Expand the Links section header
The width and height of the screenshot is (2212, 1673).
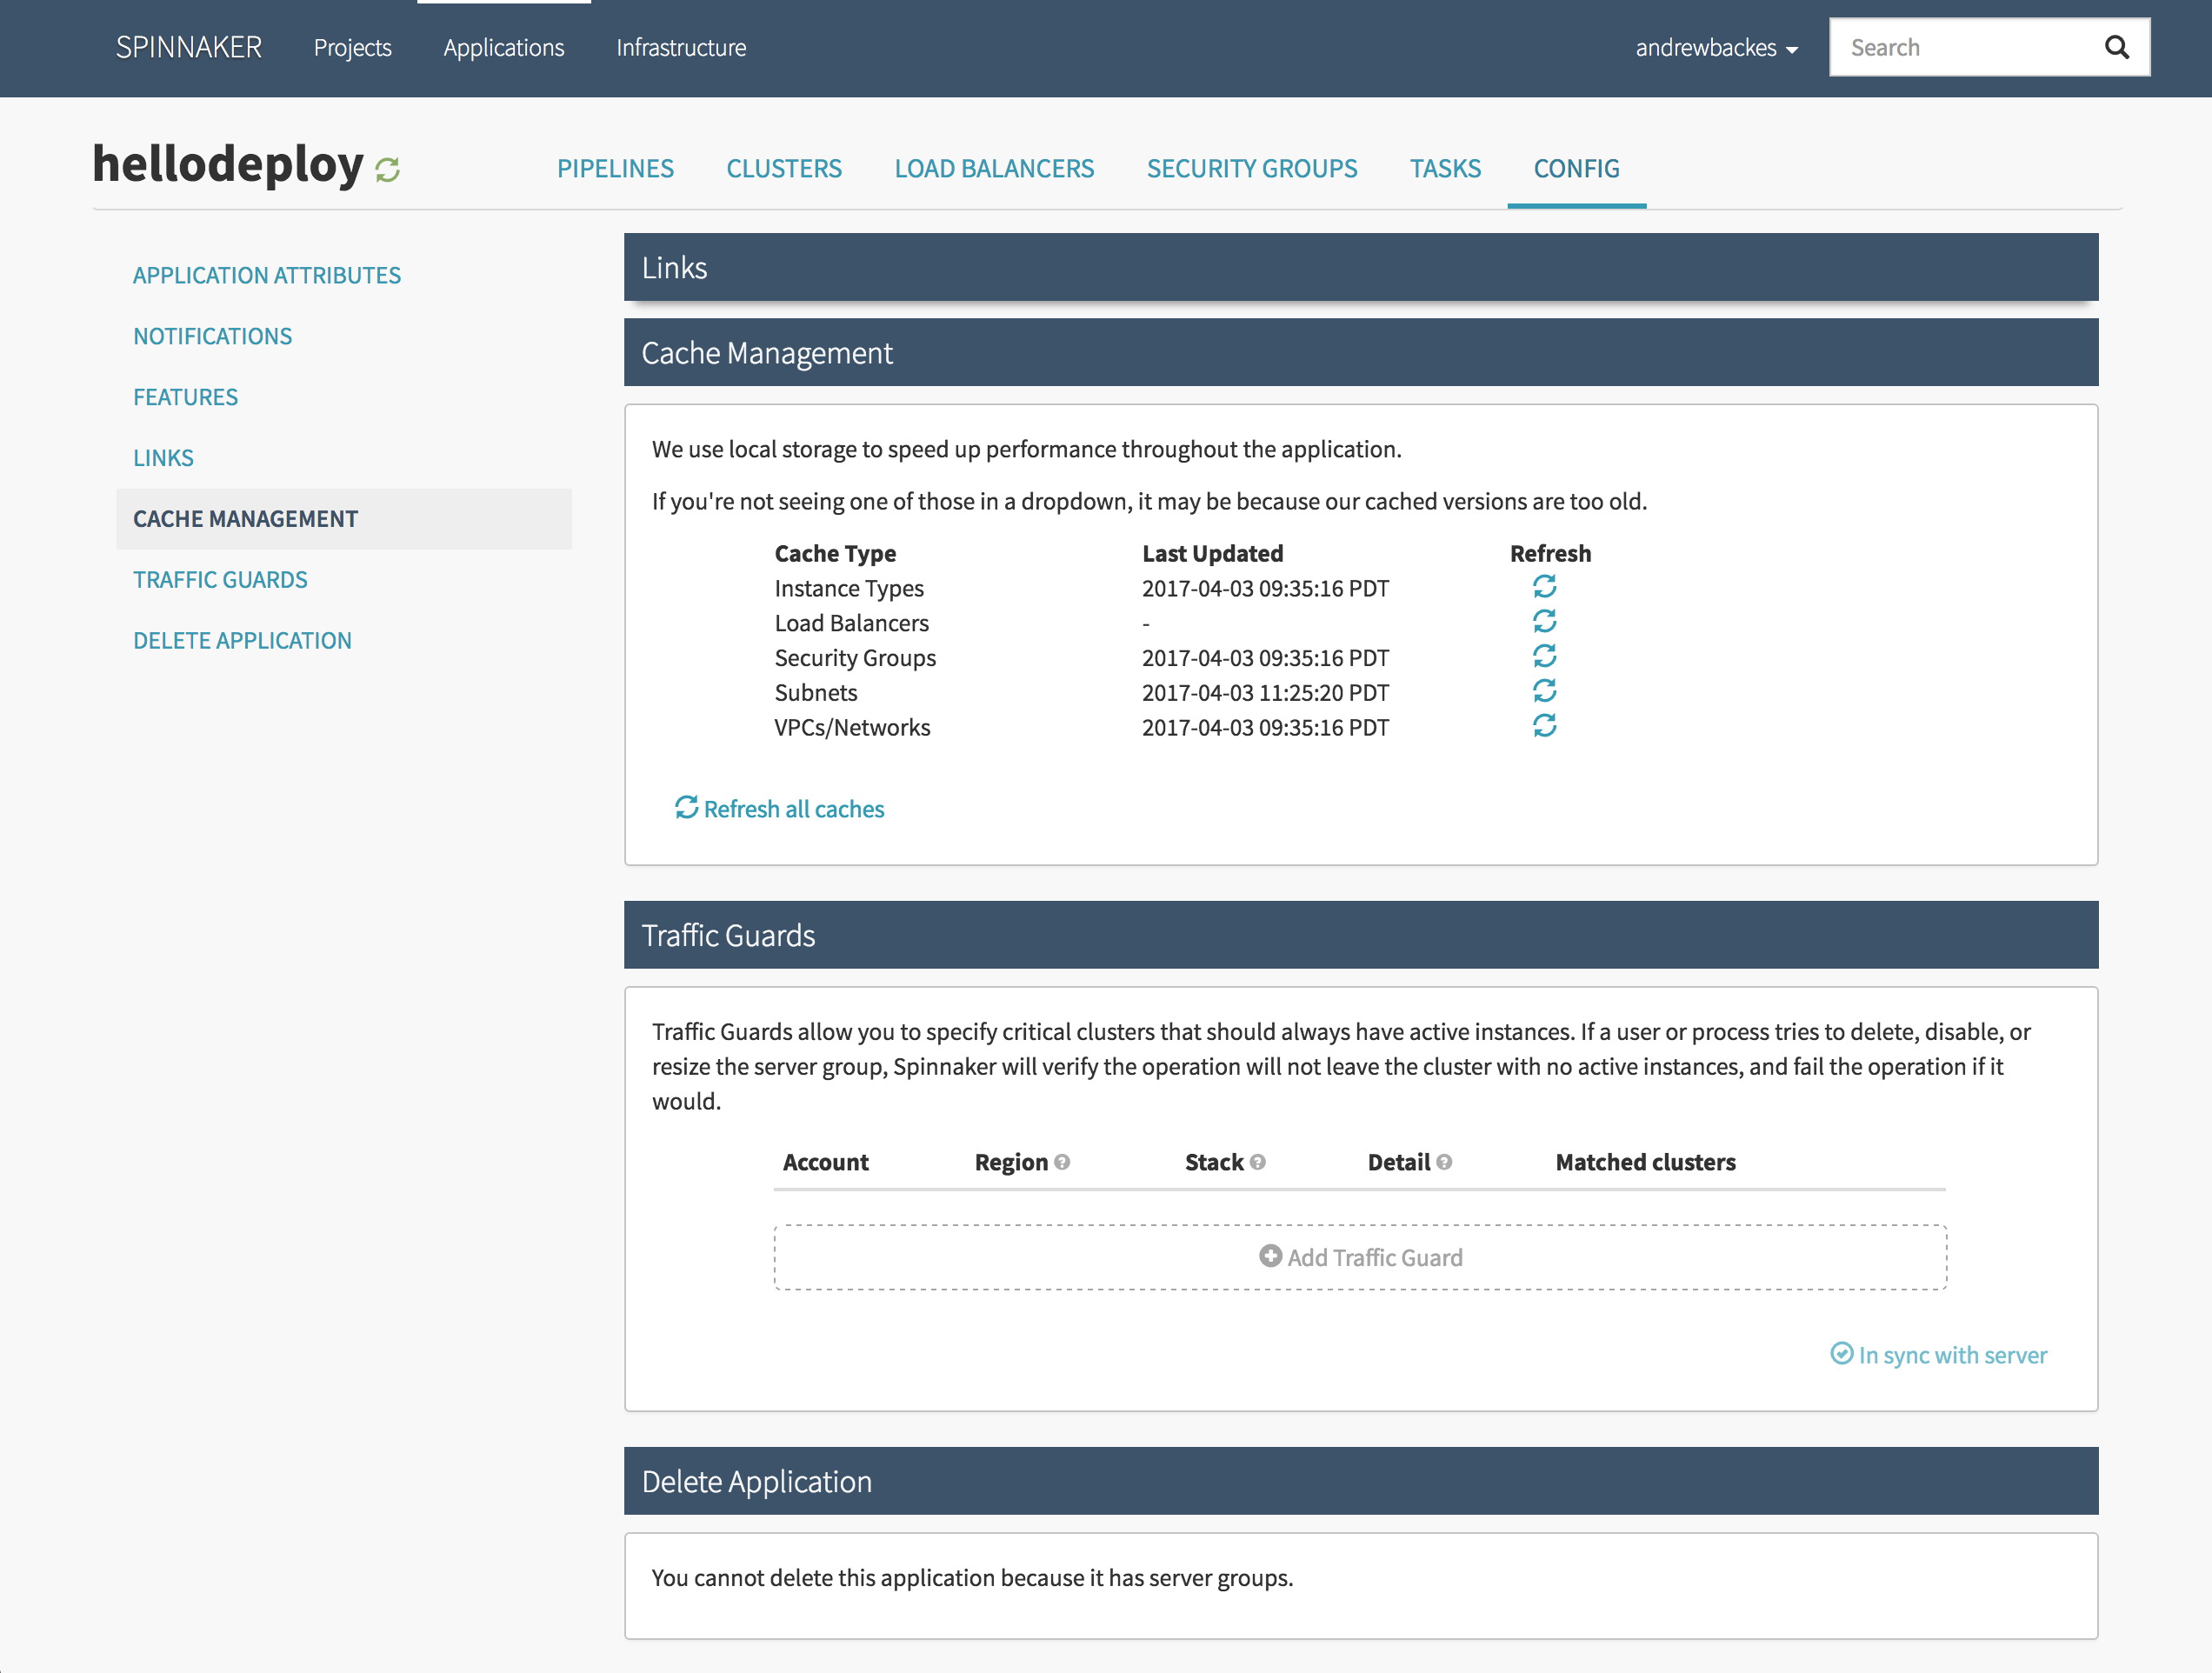click(1360, 267)
